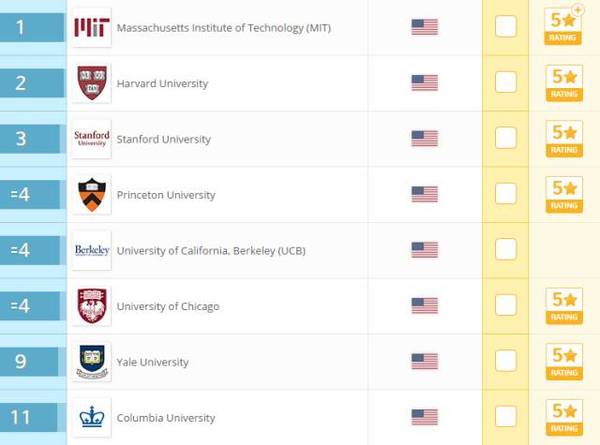Click the University of Chicago crest
Image resolution: width=600 pixels, height=445 pixels.
(x=92, y=306)
